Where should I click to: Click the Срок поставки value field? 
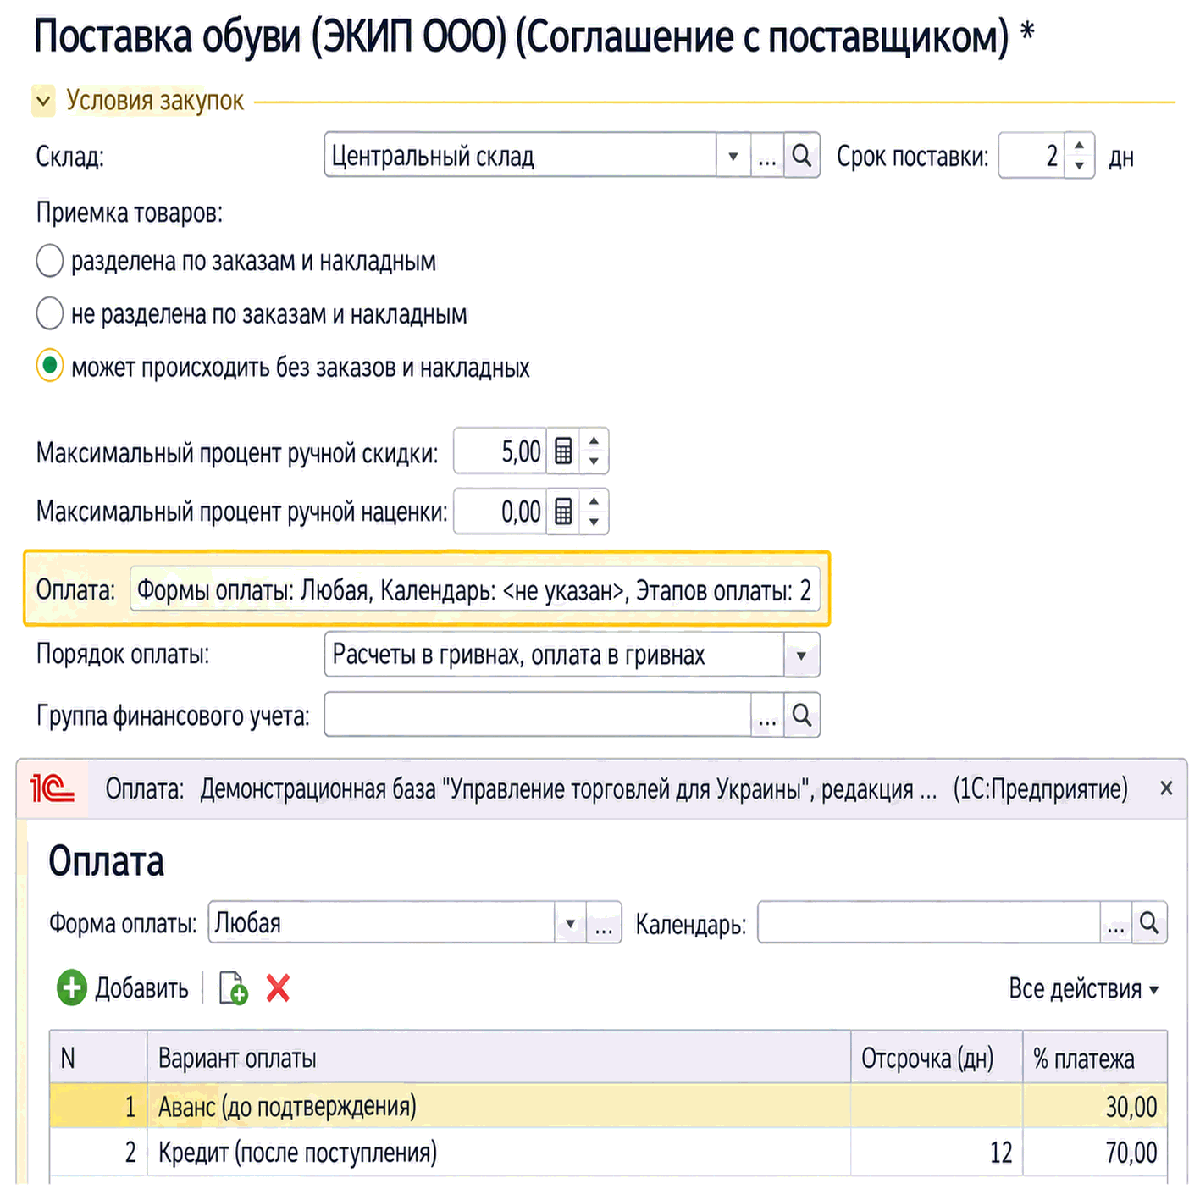tap(1033, 156)
